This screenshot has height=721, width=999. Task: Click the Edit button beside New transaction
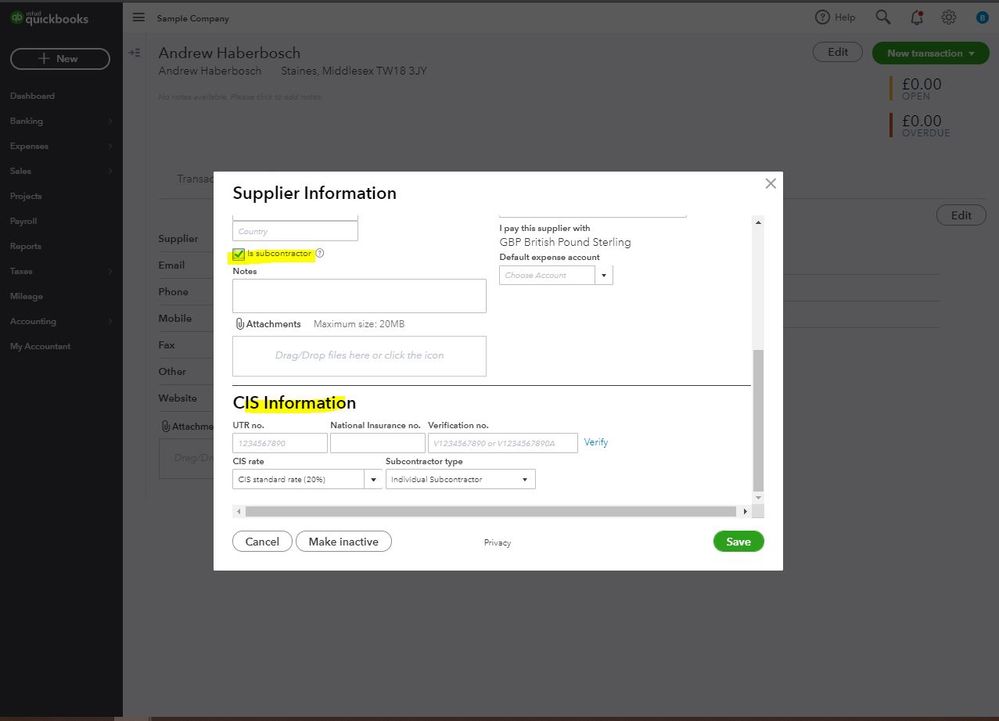click(837, 52)
